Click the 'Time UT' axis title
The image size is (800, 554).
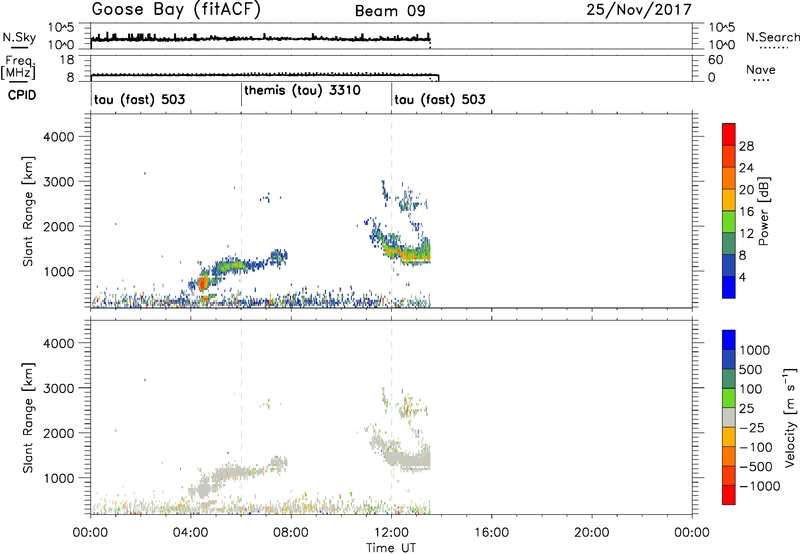point(391,548)
